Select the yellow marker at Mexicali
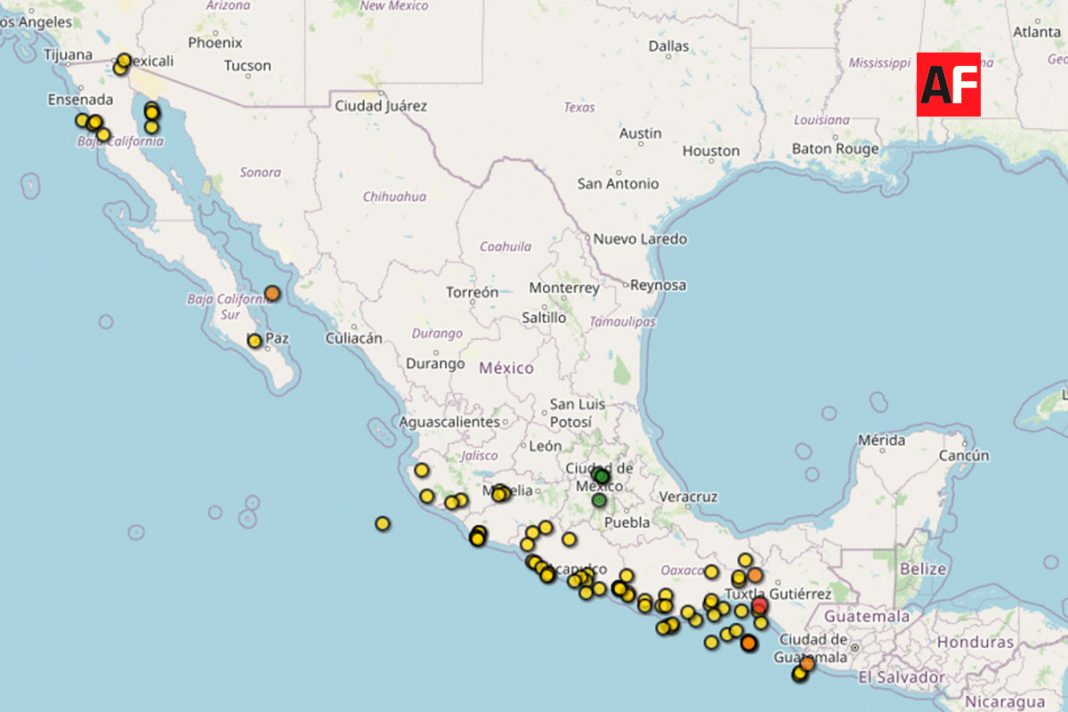 [x=124, y=61]
